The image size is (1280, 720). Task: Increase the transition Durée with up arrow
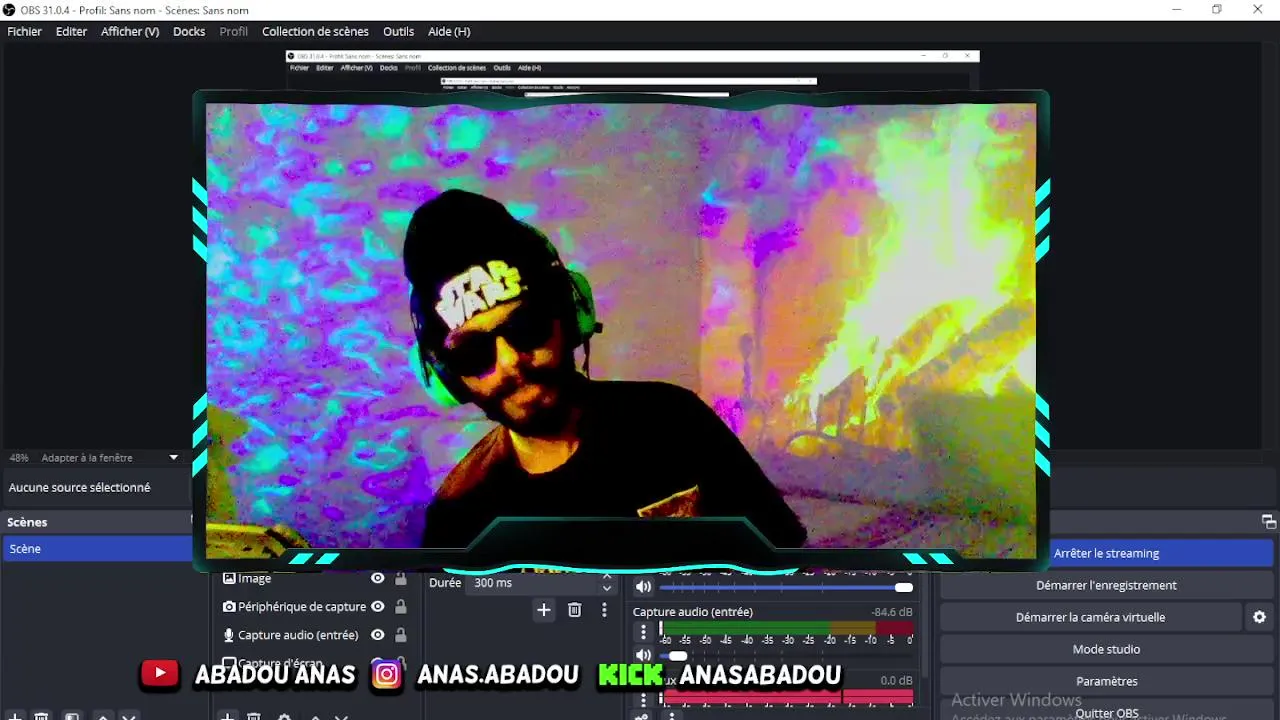pyautogui.click(x=606, y=577)
